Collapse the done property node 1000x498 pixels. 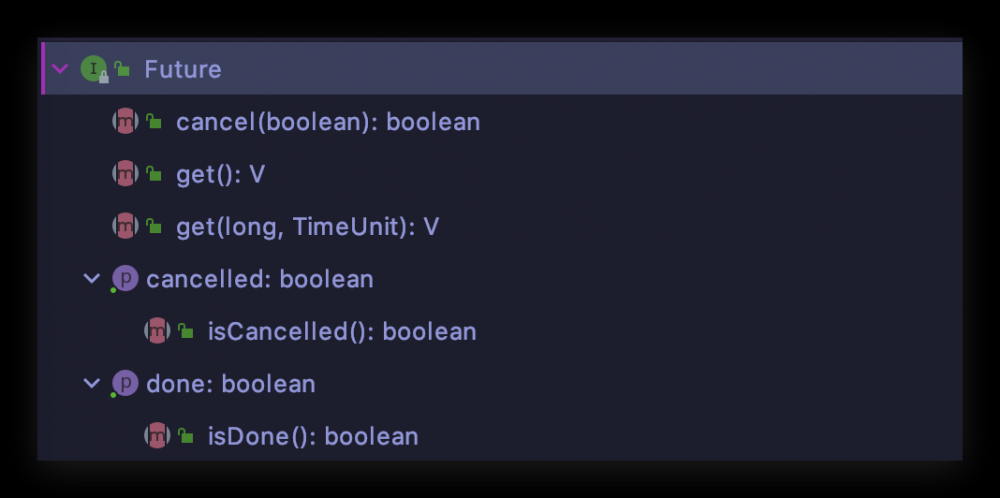tap(92, 384)
